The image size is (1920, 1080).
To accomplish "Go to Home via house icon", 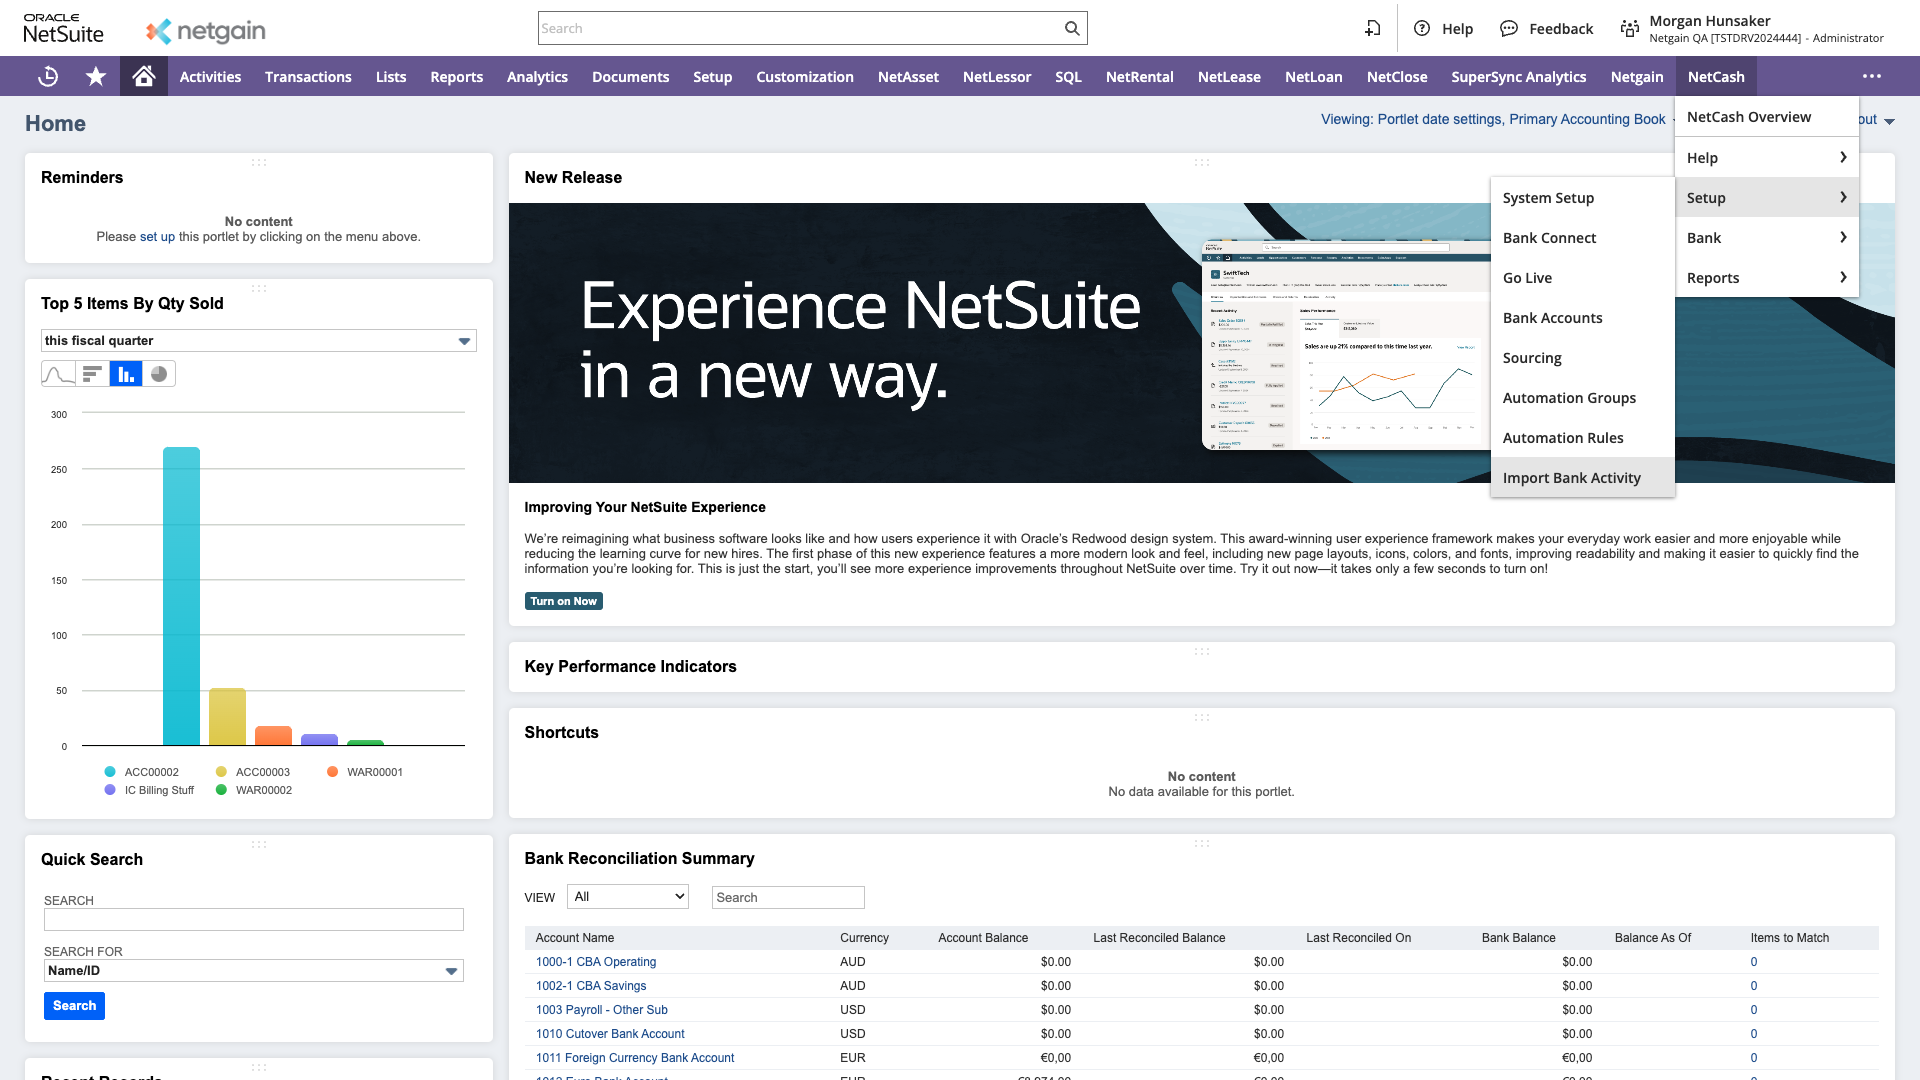I will pos(144,77).
